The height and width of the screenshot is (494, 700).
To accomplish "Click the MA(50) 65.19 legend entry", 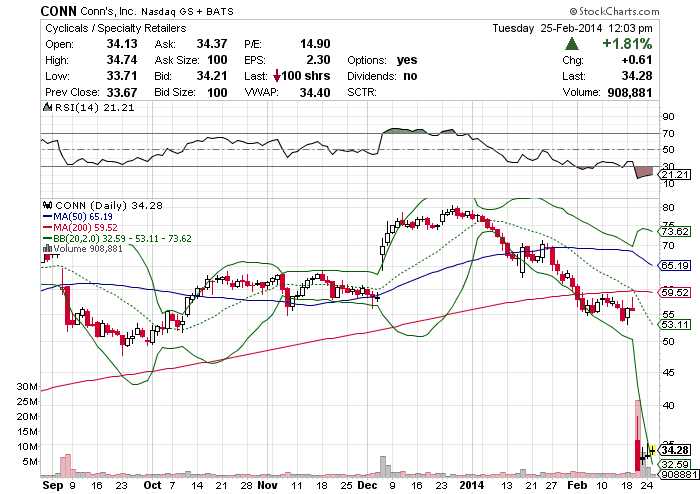I will tap(78, 217).
